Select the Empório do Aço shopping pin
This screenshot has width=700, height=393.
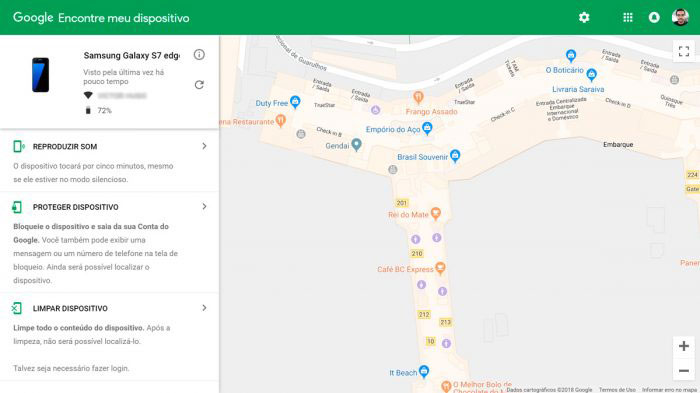427,128
